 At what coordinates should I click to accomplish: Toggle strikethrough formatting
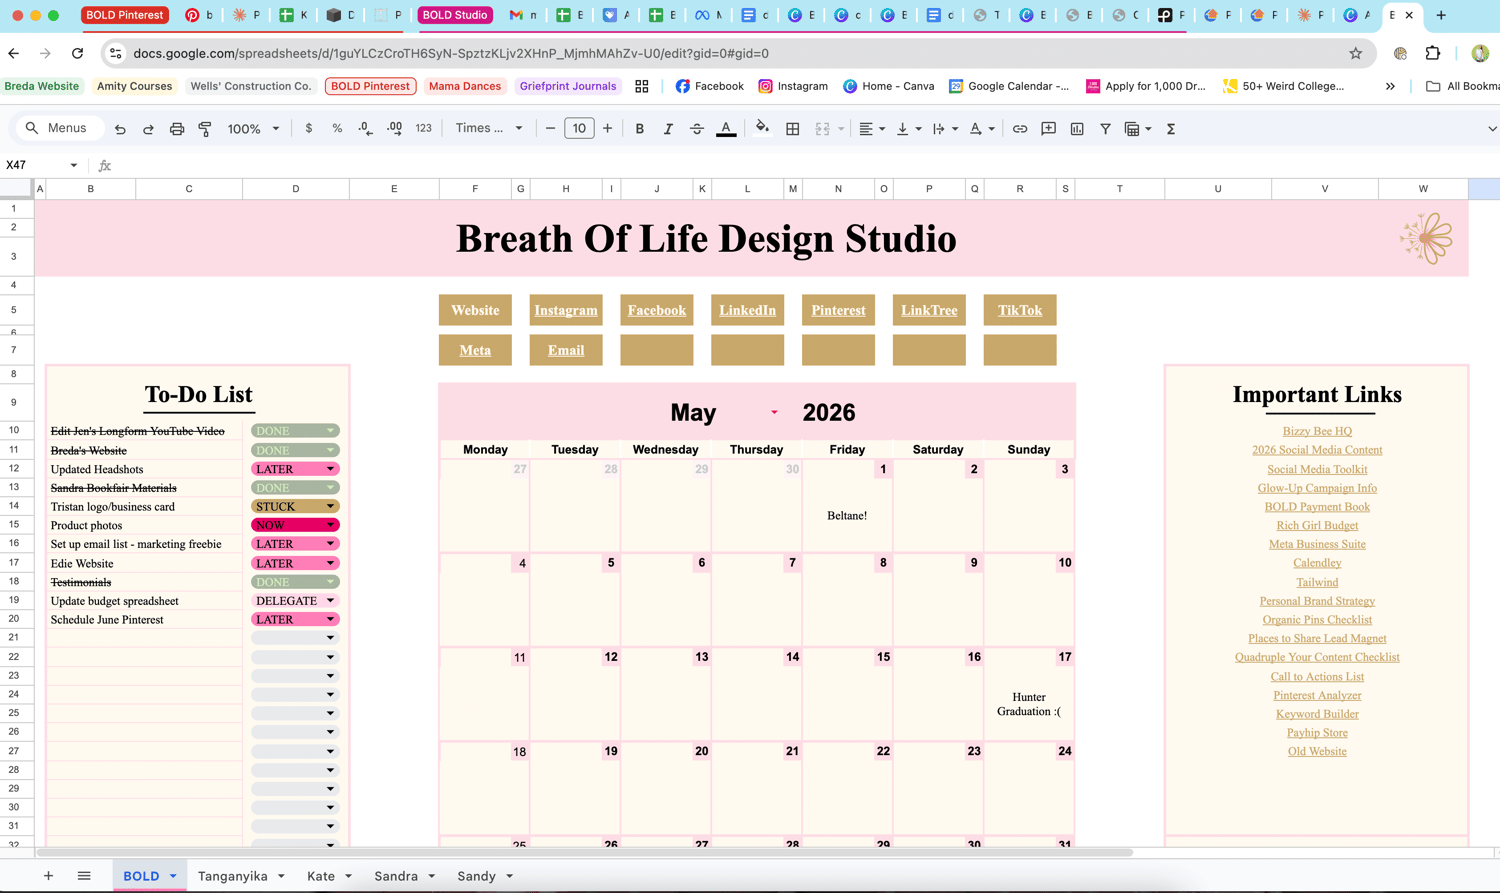pos(697,129)
